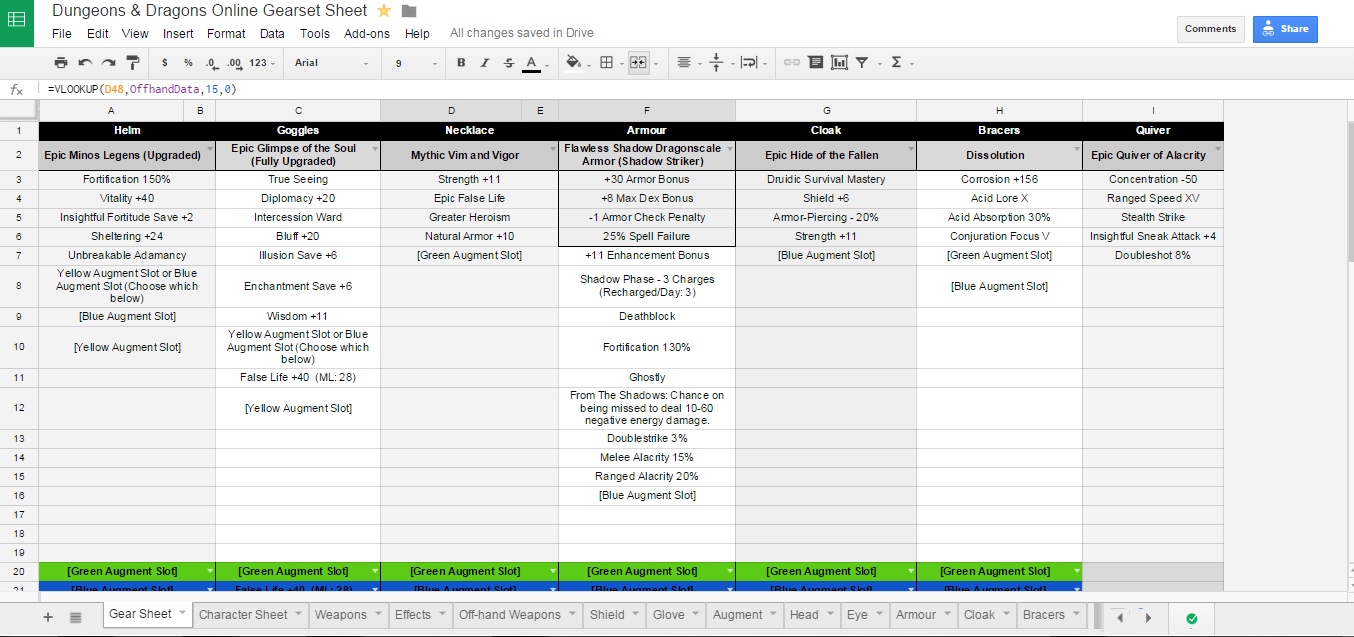Toggle italic formatting
The height and width of the screenshot is (637, 1354).
pyautogui.click(x=485, y=62)
